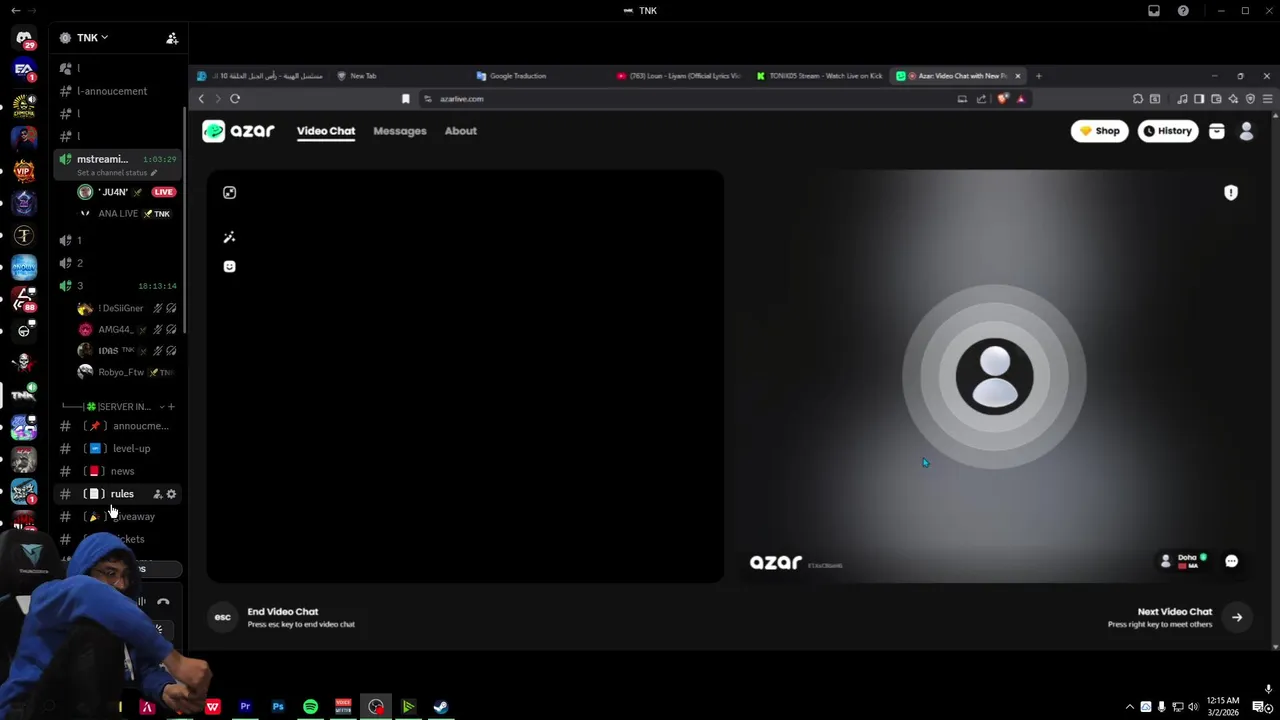Image resolution: width=1280 pixels, height=720 pixels.
Task: Open the Messages tab
Action: click(400, 131)
